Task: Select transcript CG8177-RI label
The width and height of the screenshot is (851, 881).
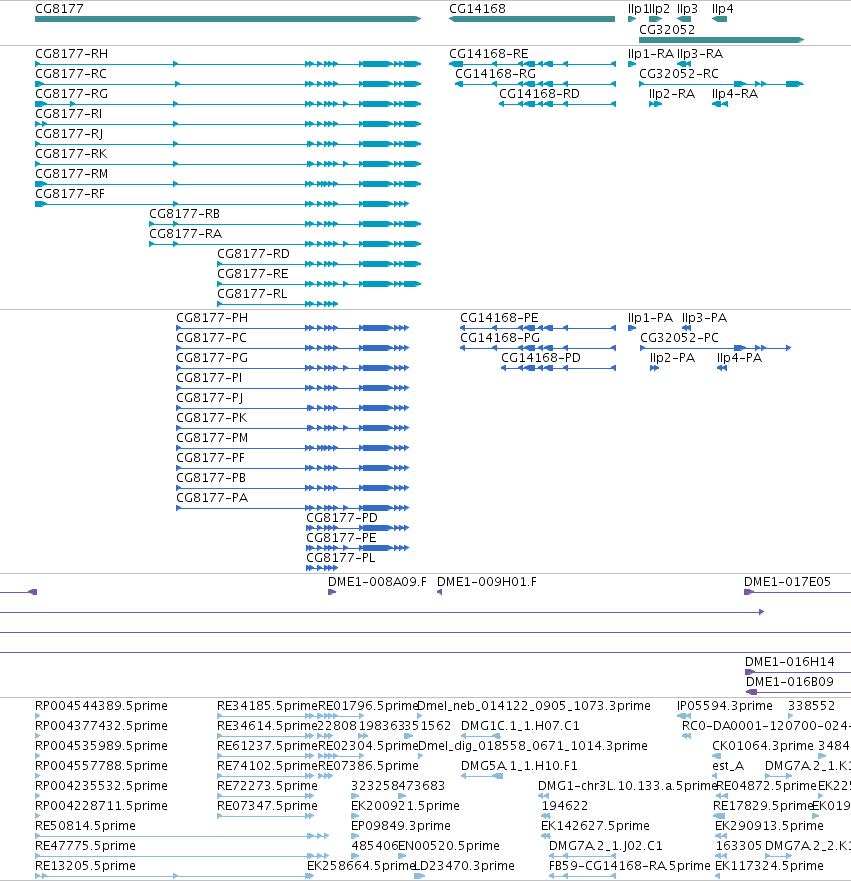Action: (x=69, y=114)
